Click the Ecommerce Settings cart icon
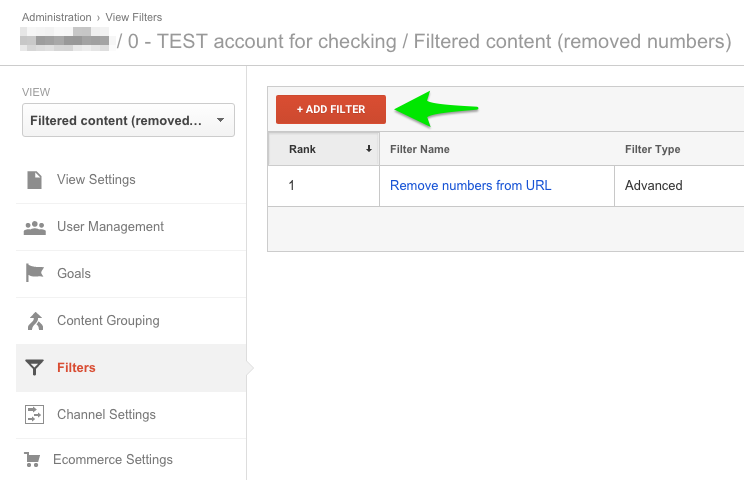The width and height of the screenshot is (744, 480). point(32,460)
